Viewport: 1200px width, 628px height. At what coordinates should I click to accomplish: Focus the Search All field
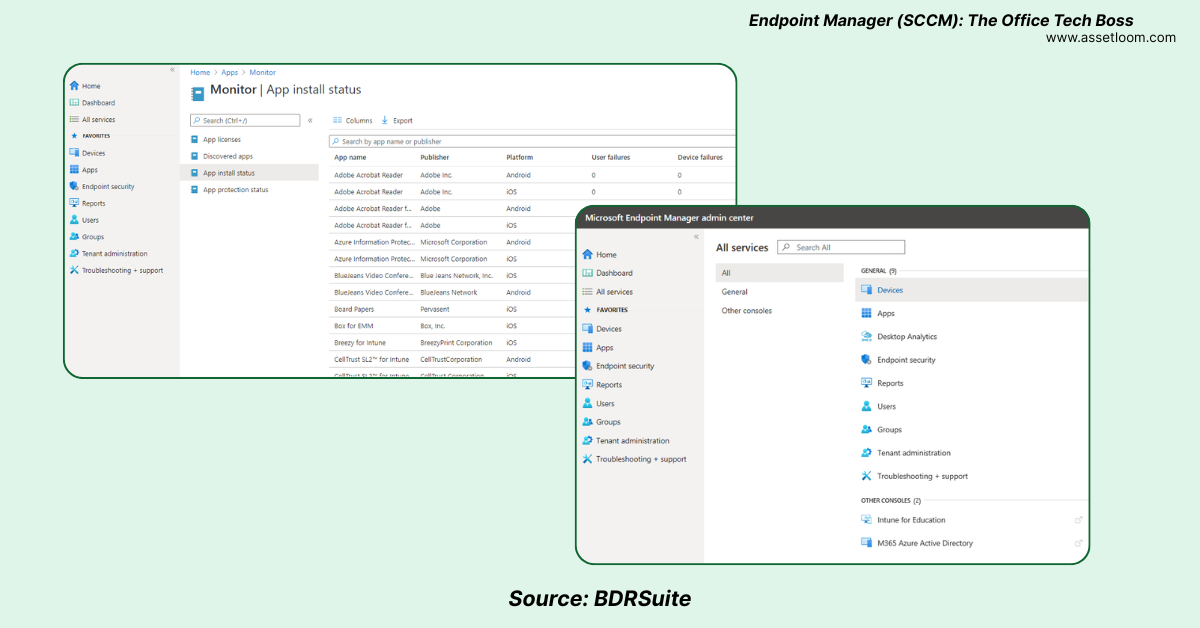(841, 247)
